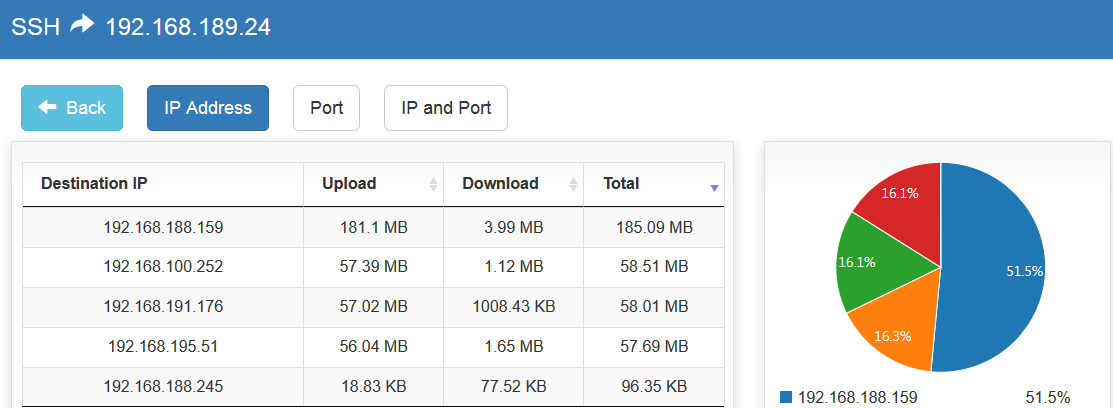Screen dimensions: 1113x408
Task: Toggle the 192.168.188.159 legend blue square
Action: point(785,397)
